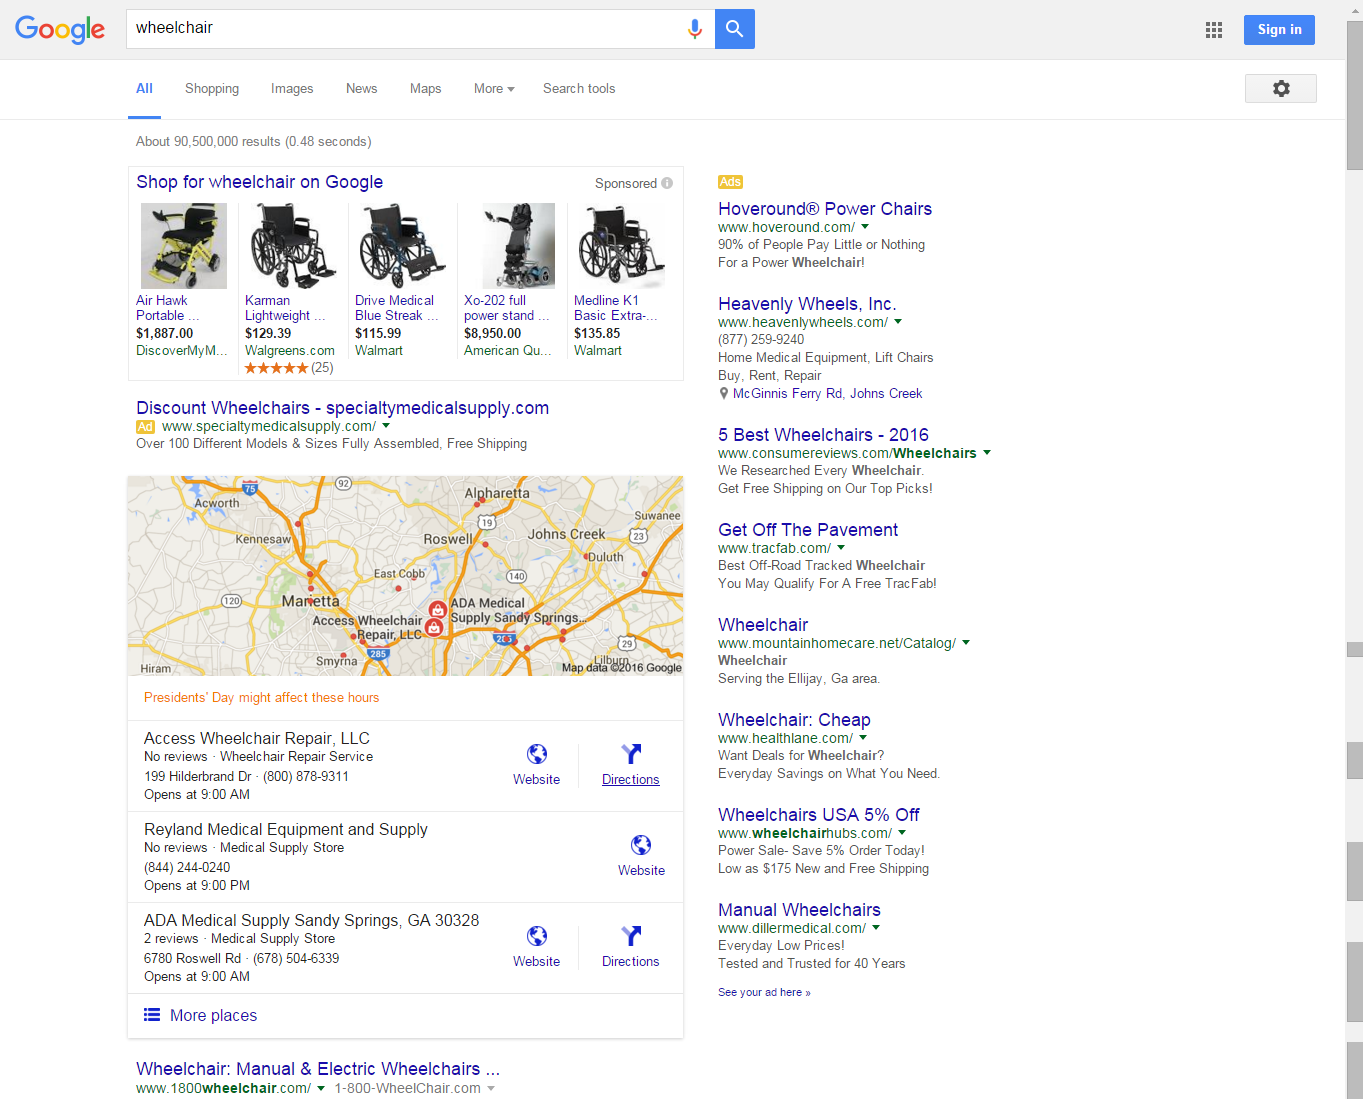Screen dimensions: 1363x1099
Task: Open Wheelchair: Cheap healthlane ad
Action: [794, 720]
